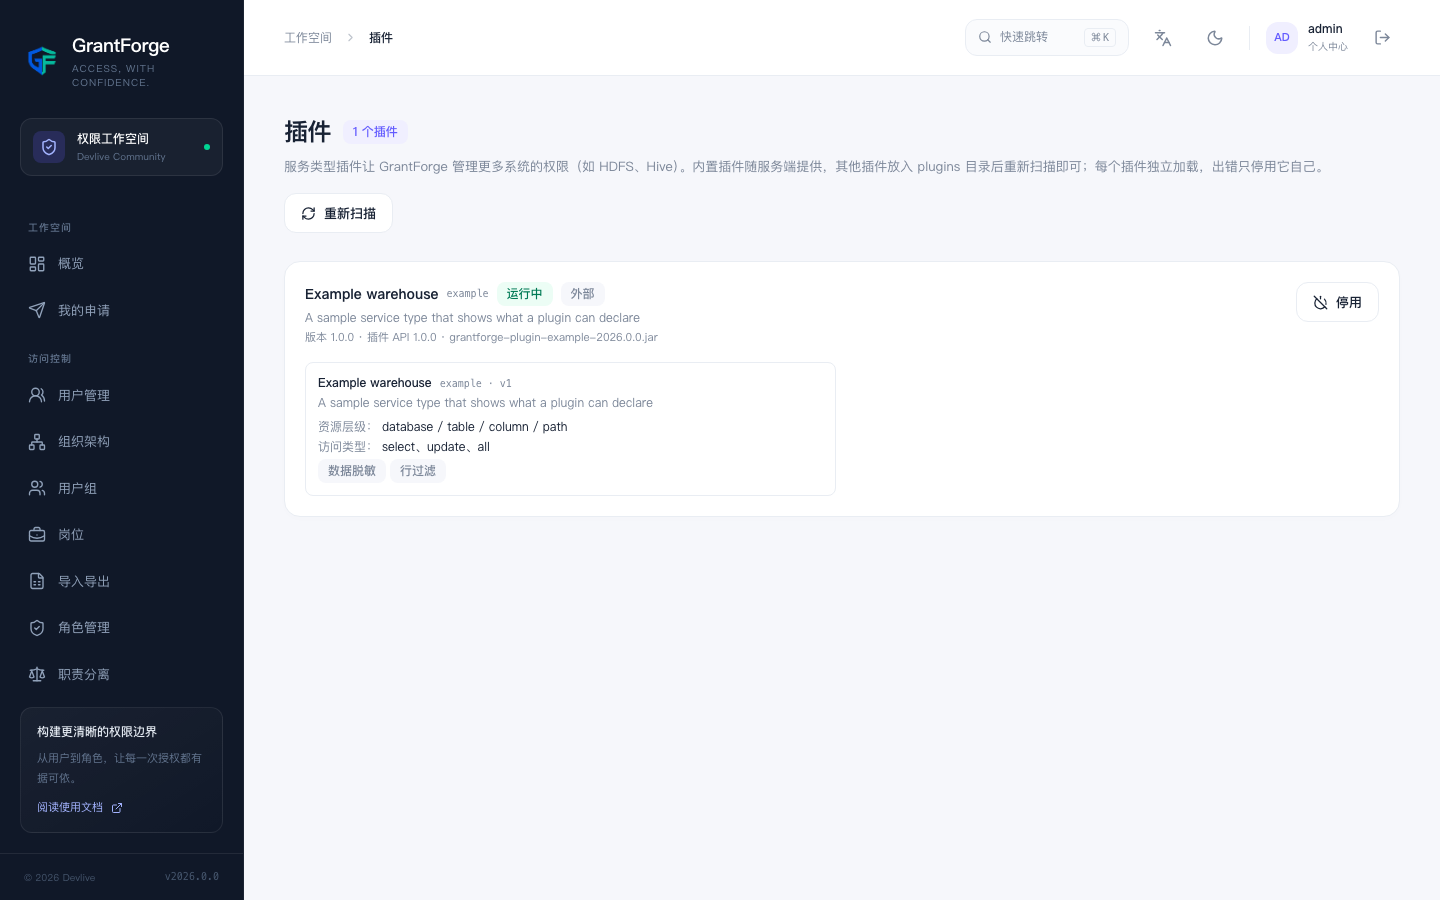This screenshot has height=900, width=1440.
Task: Open the 权限工作空间 workspace switcher
Action: click(x=121, y=147)
